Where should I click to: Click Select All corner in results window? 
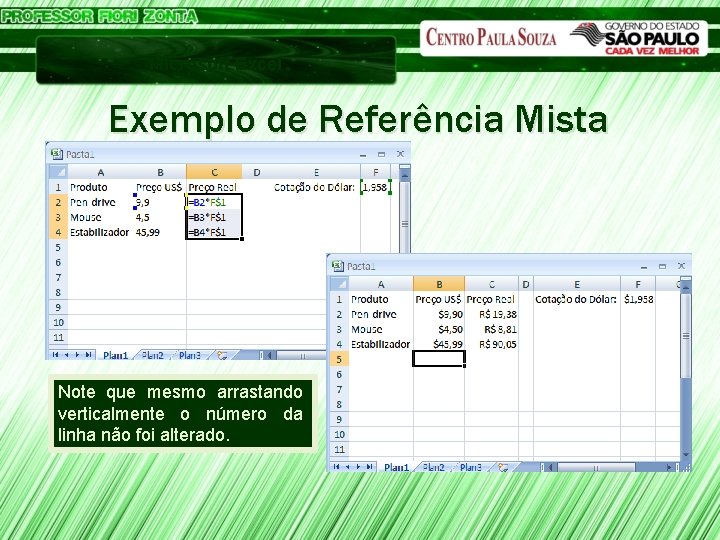coord(339,284)
